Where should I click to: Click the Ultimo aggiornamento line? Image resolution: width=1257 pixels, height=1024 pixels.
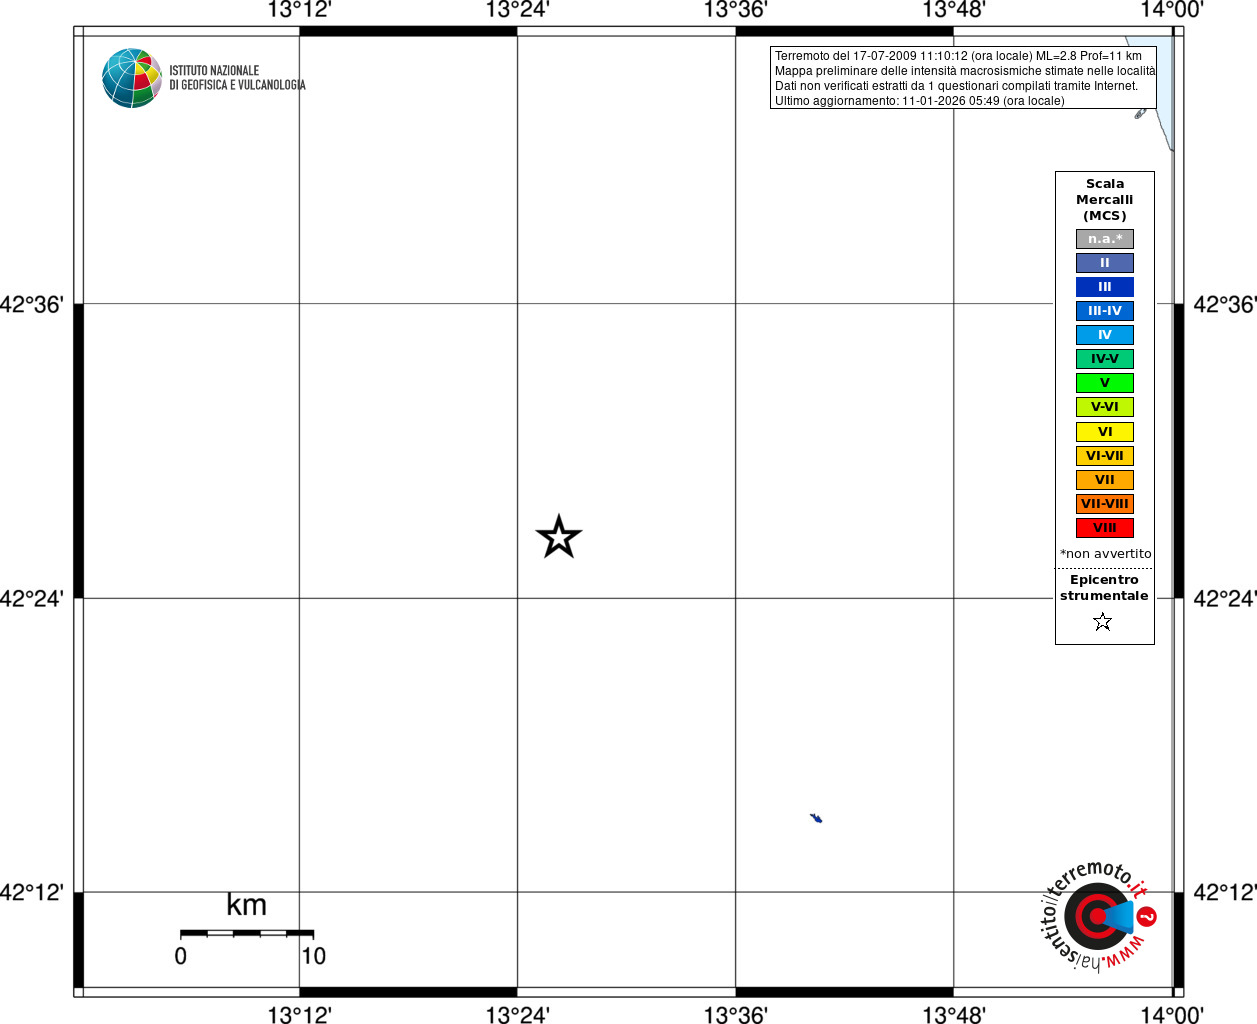[x=920, y=101]
